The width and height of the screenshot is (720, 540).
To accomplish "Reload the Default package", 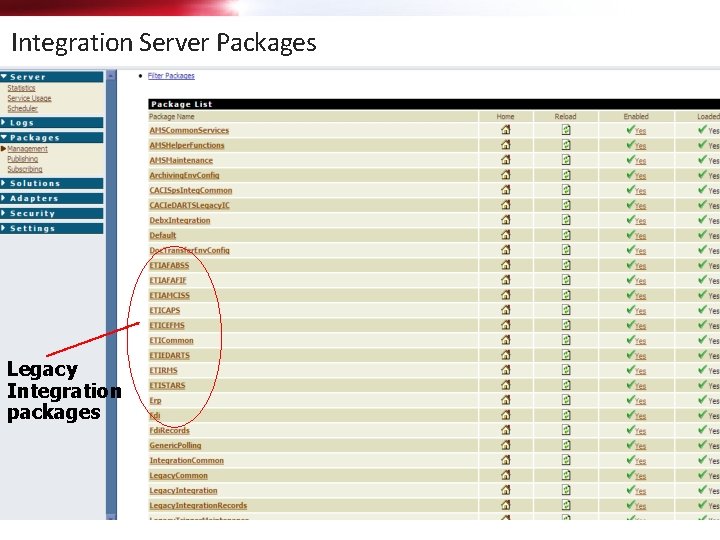I will pos(566,235).
